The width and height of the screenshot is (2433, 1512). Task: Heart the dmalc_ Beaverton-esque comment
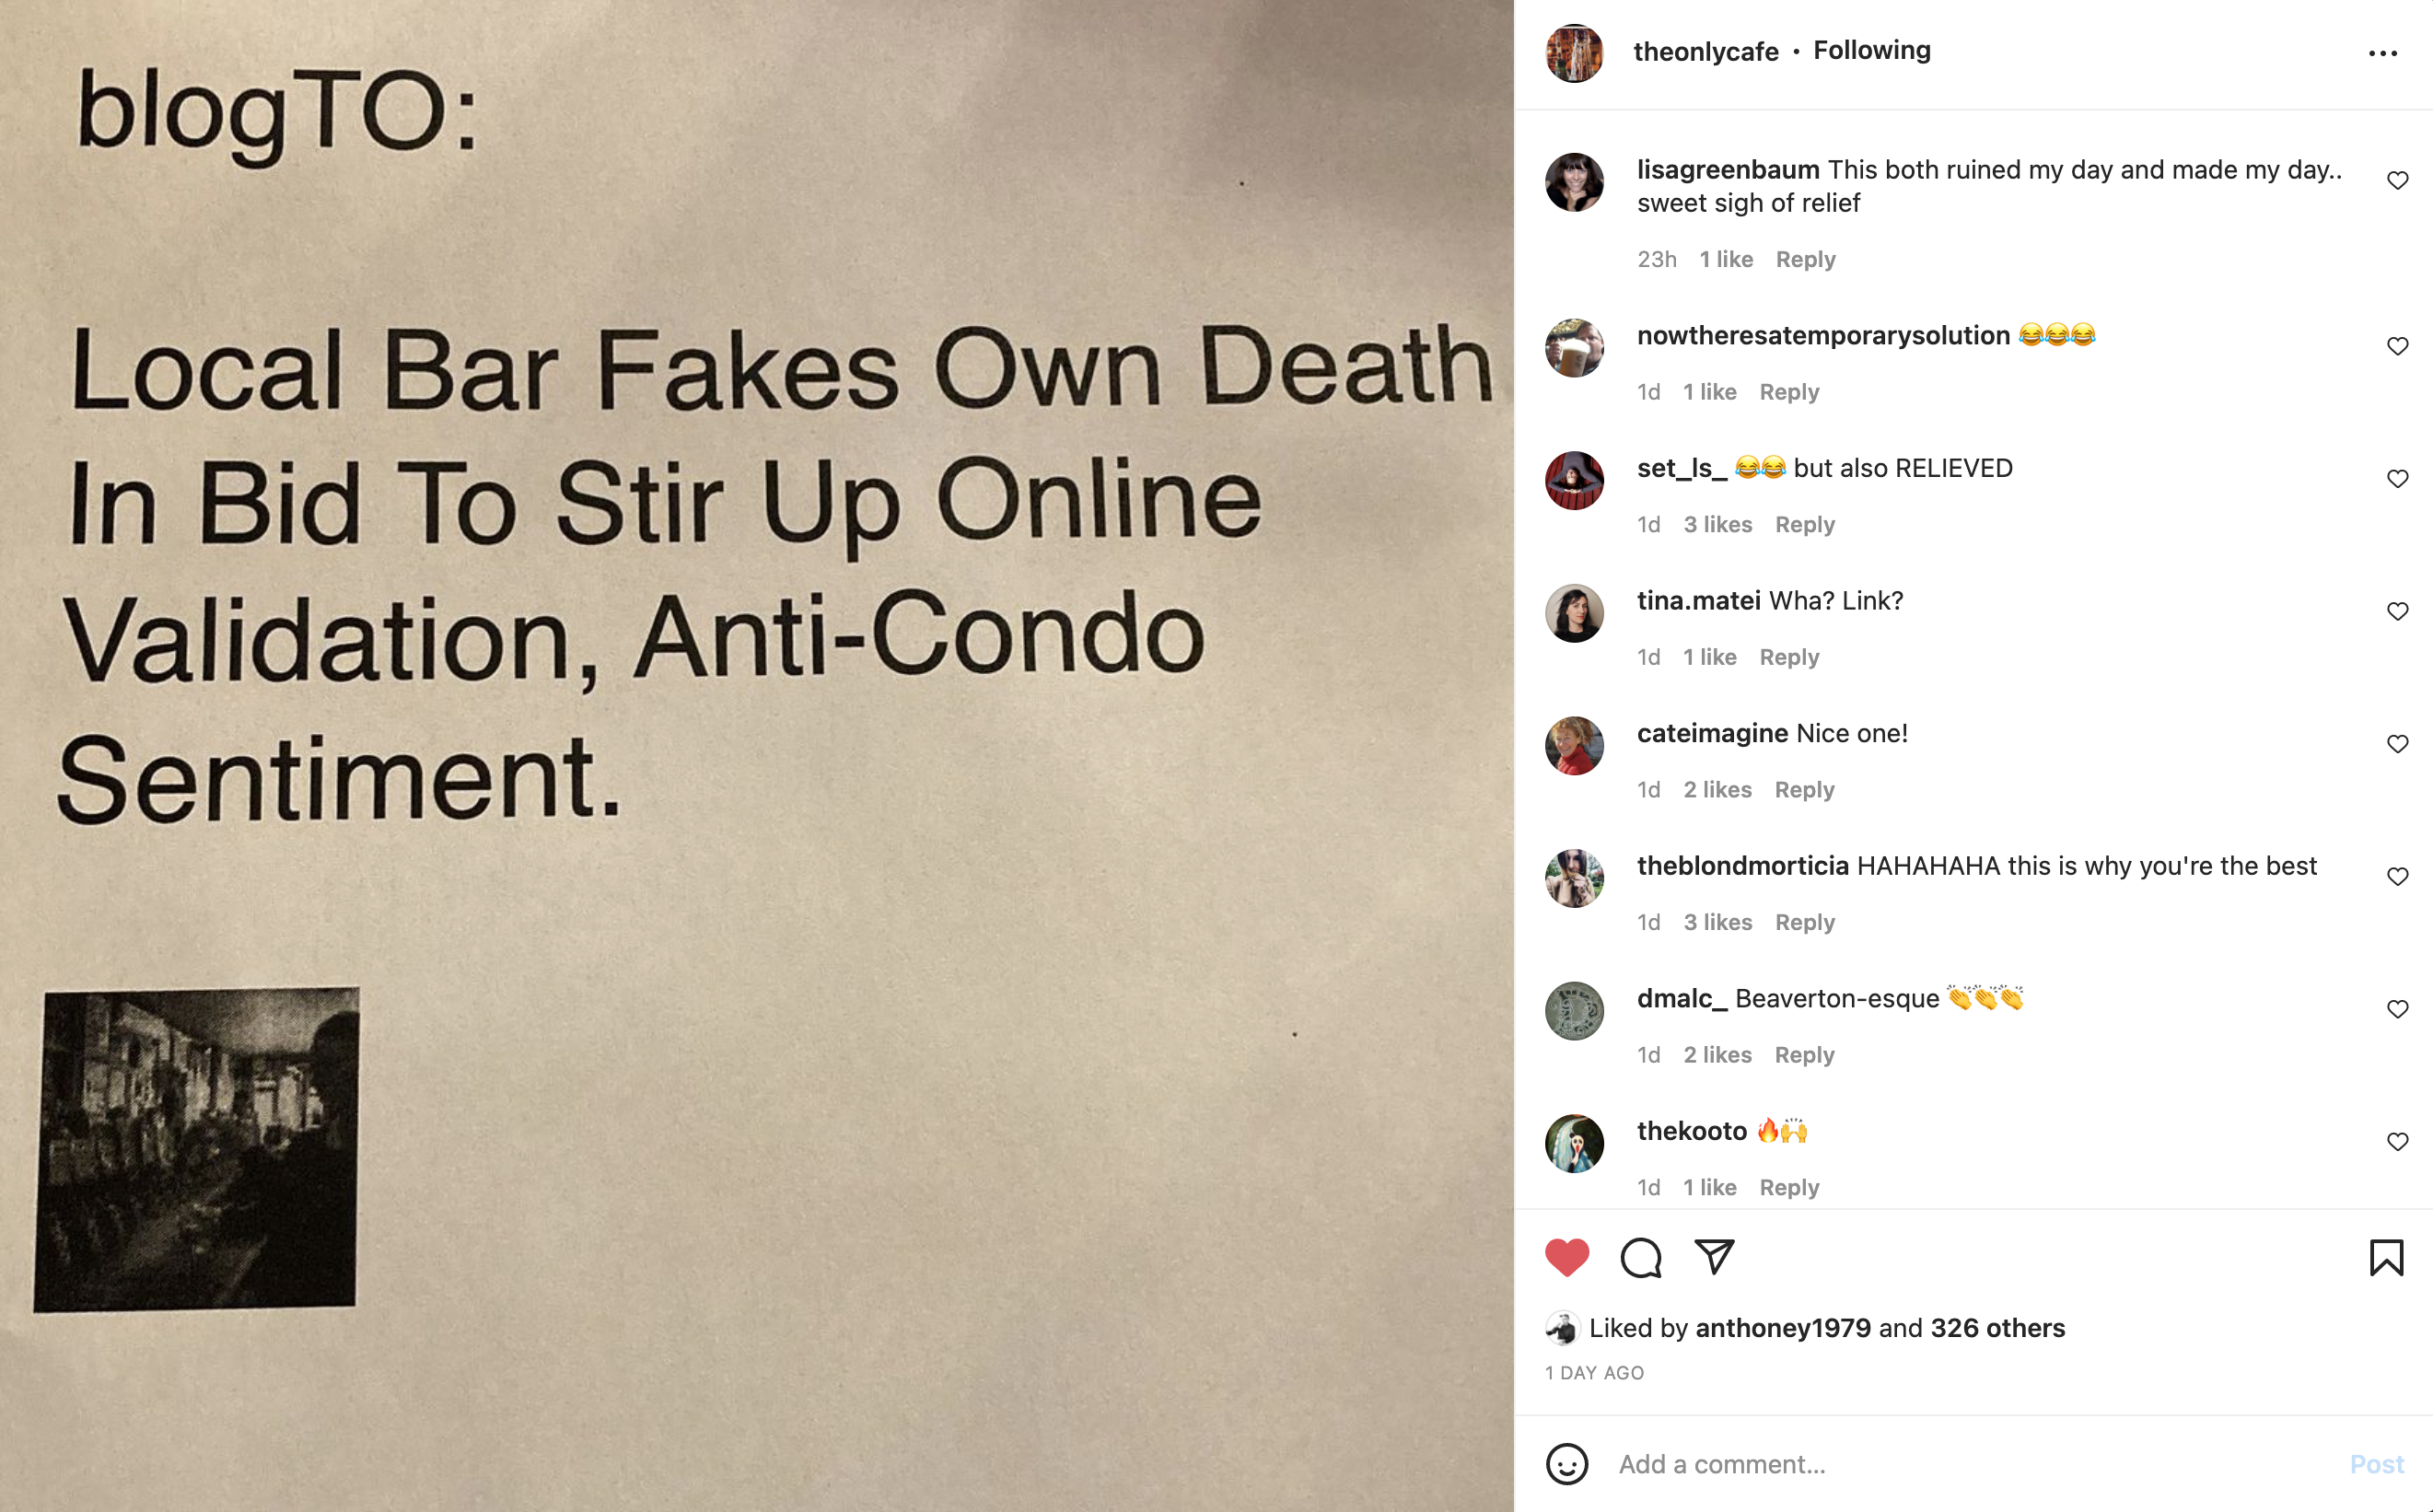(2397, 1010)
